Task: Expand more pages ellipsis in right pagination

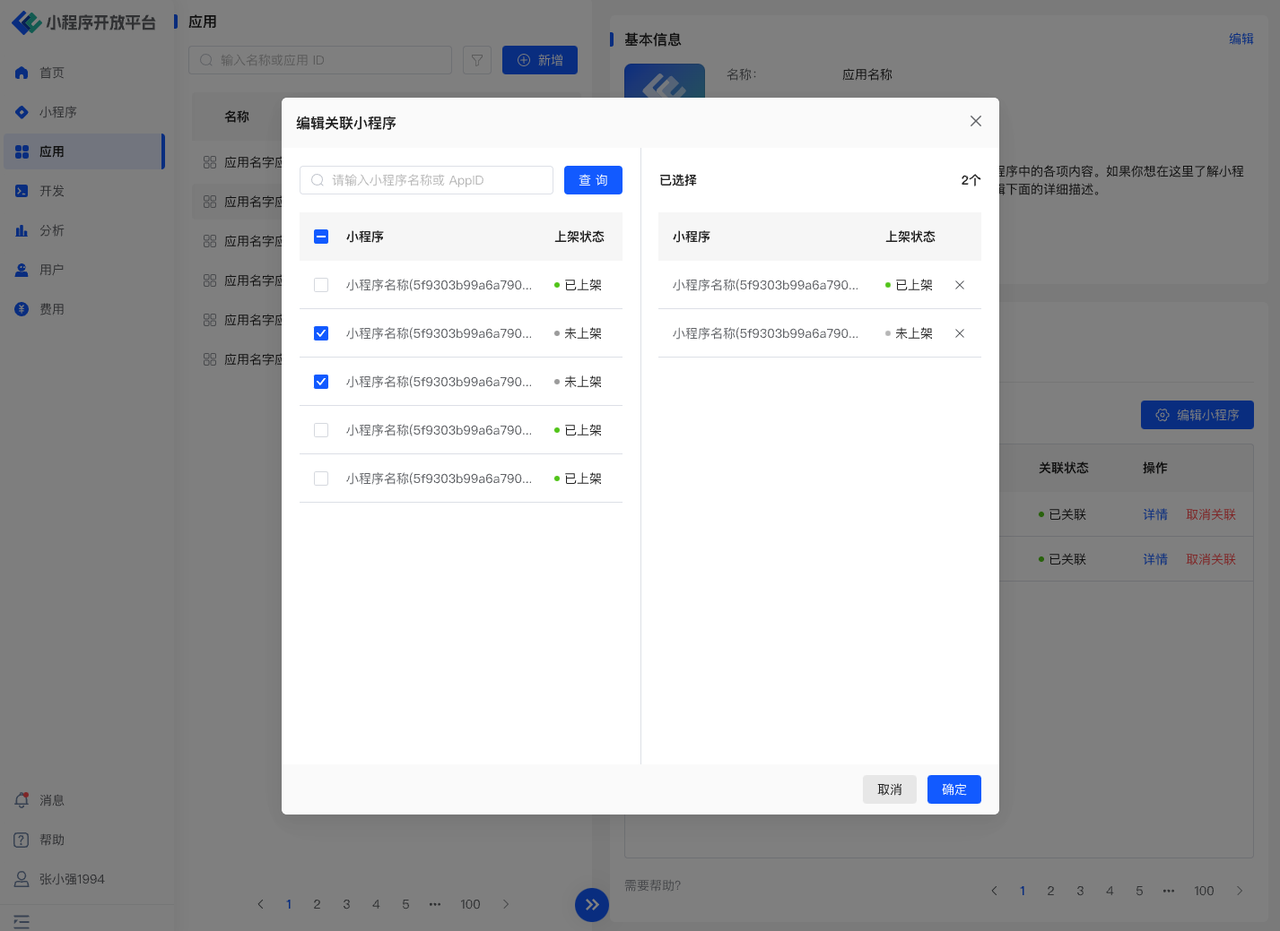Action: [1168, 890]
